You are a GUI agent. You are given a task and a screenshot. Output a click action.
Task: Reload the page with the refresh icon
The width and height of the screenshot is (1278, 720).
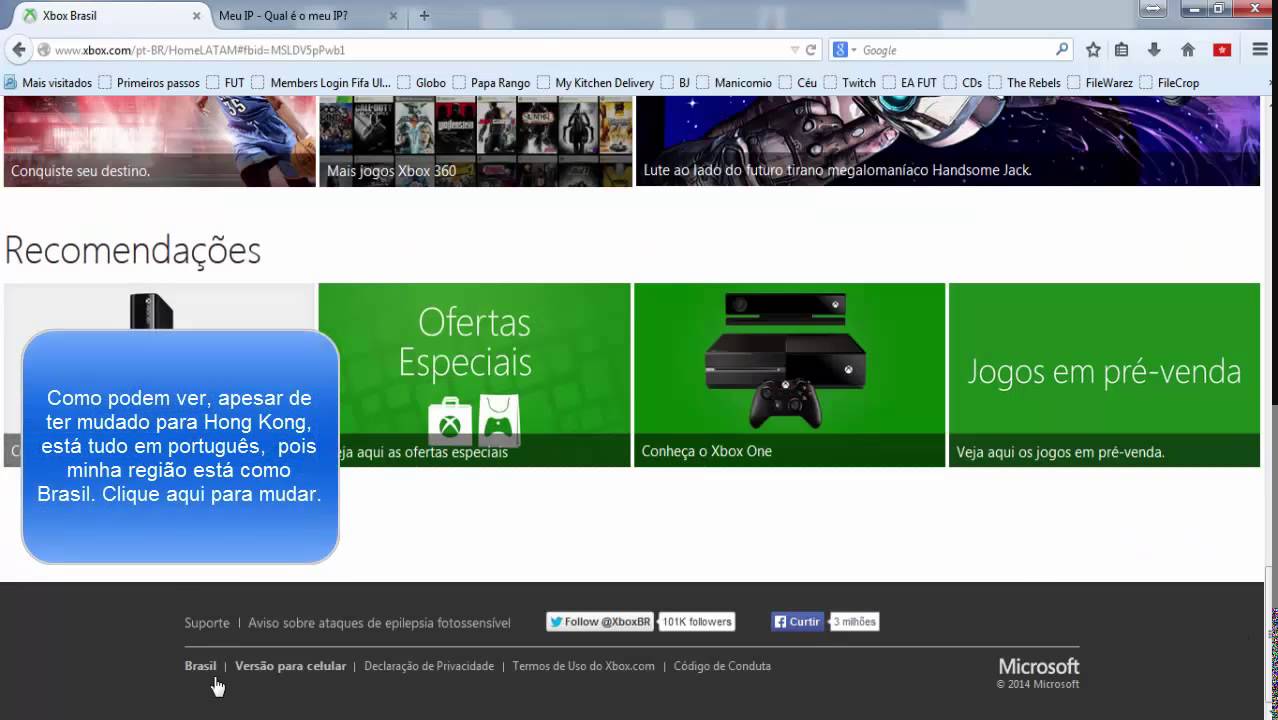coord(811,50)
